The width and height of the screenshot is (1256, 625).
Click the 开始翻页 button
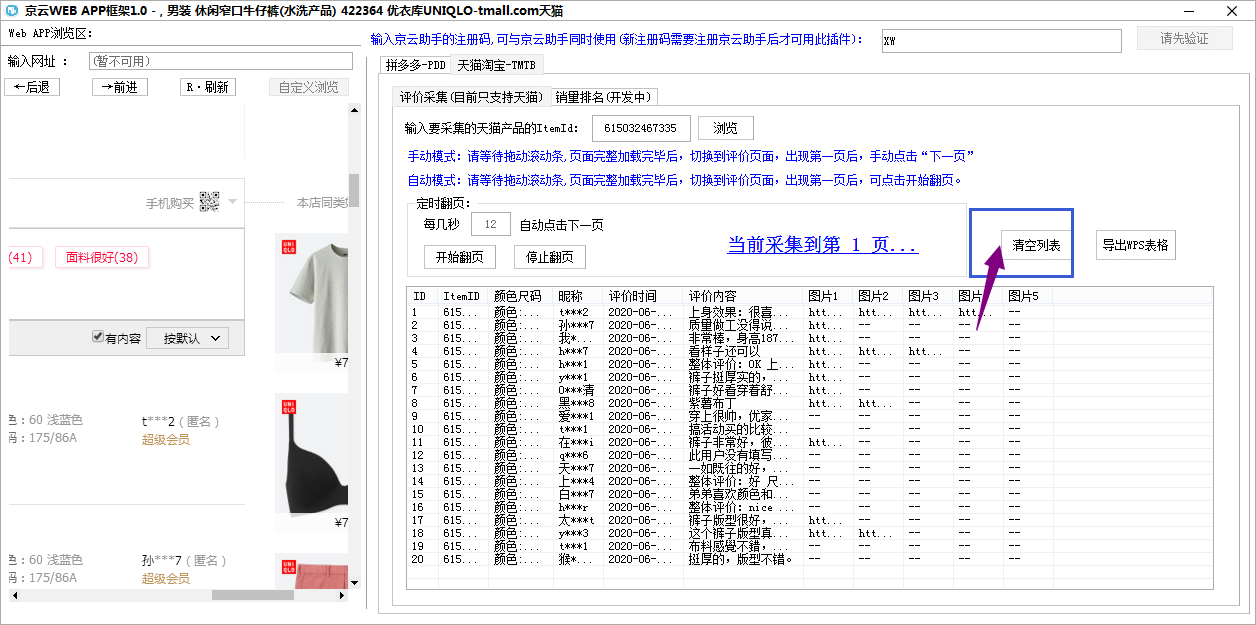(x=460, y=257)
